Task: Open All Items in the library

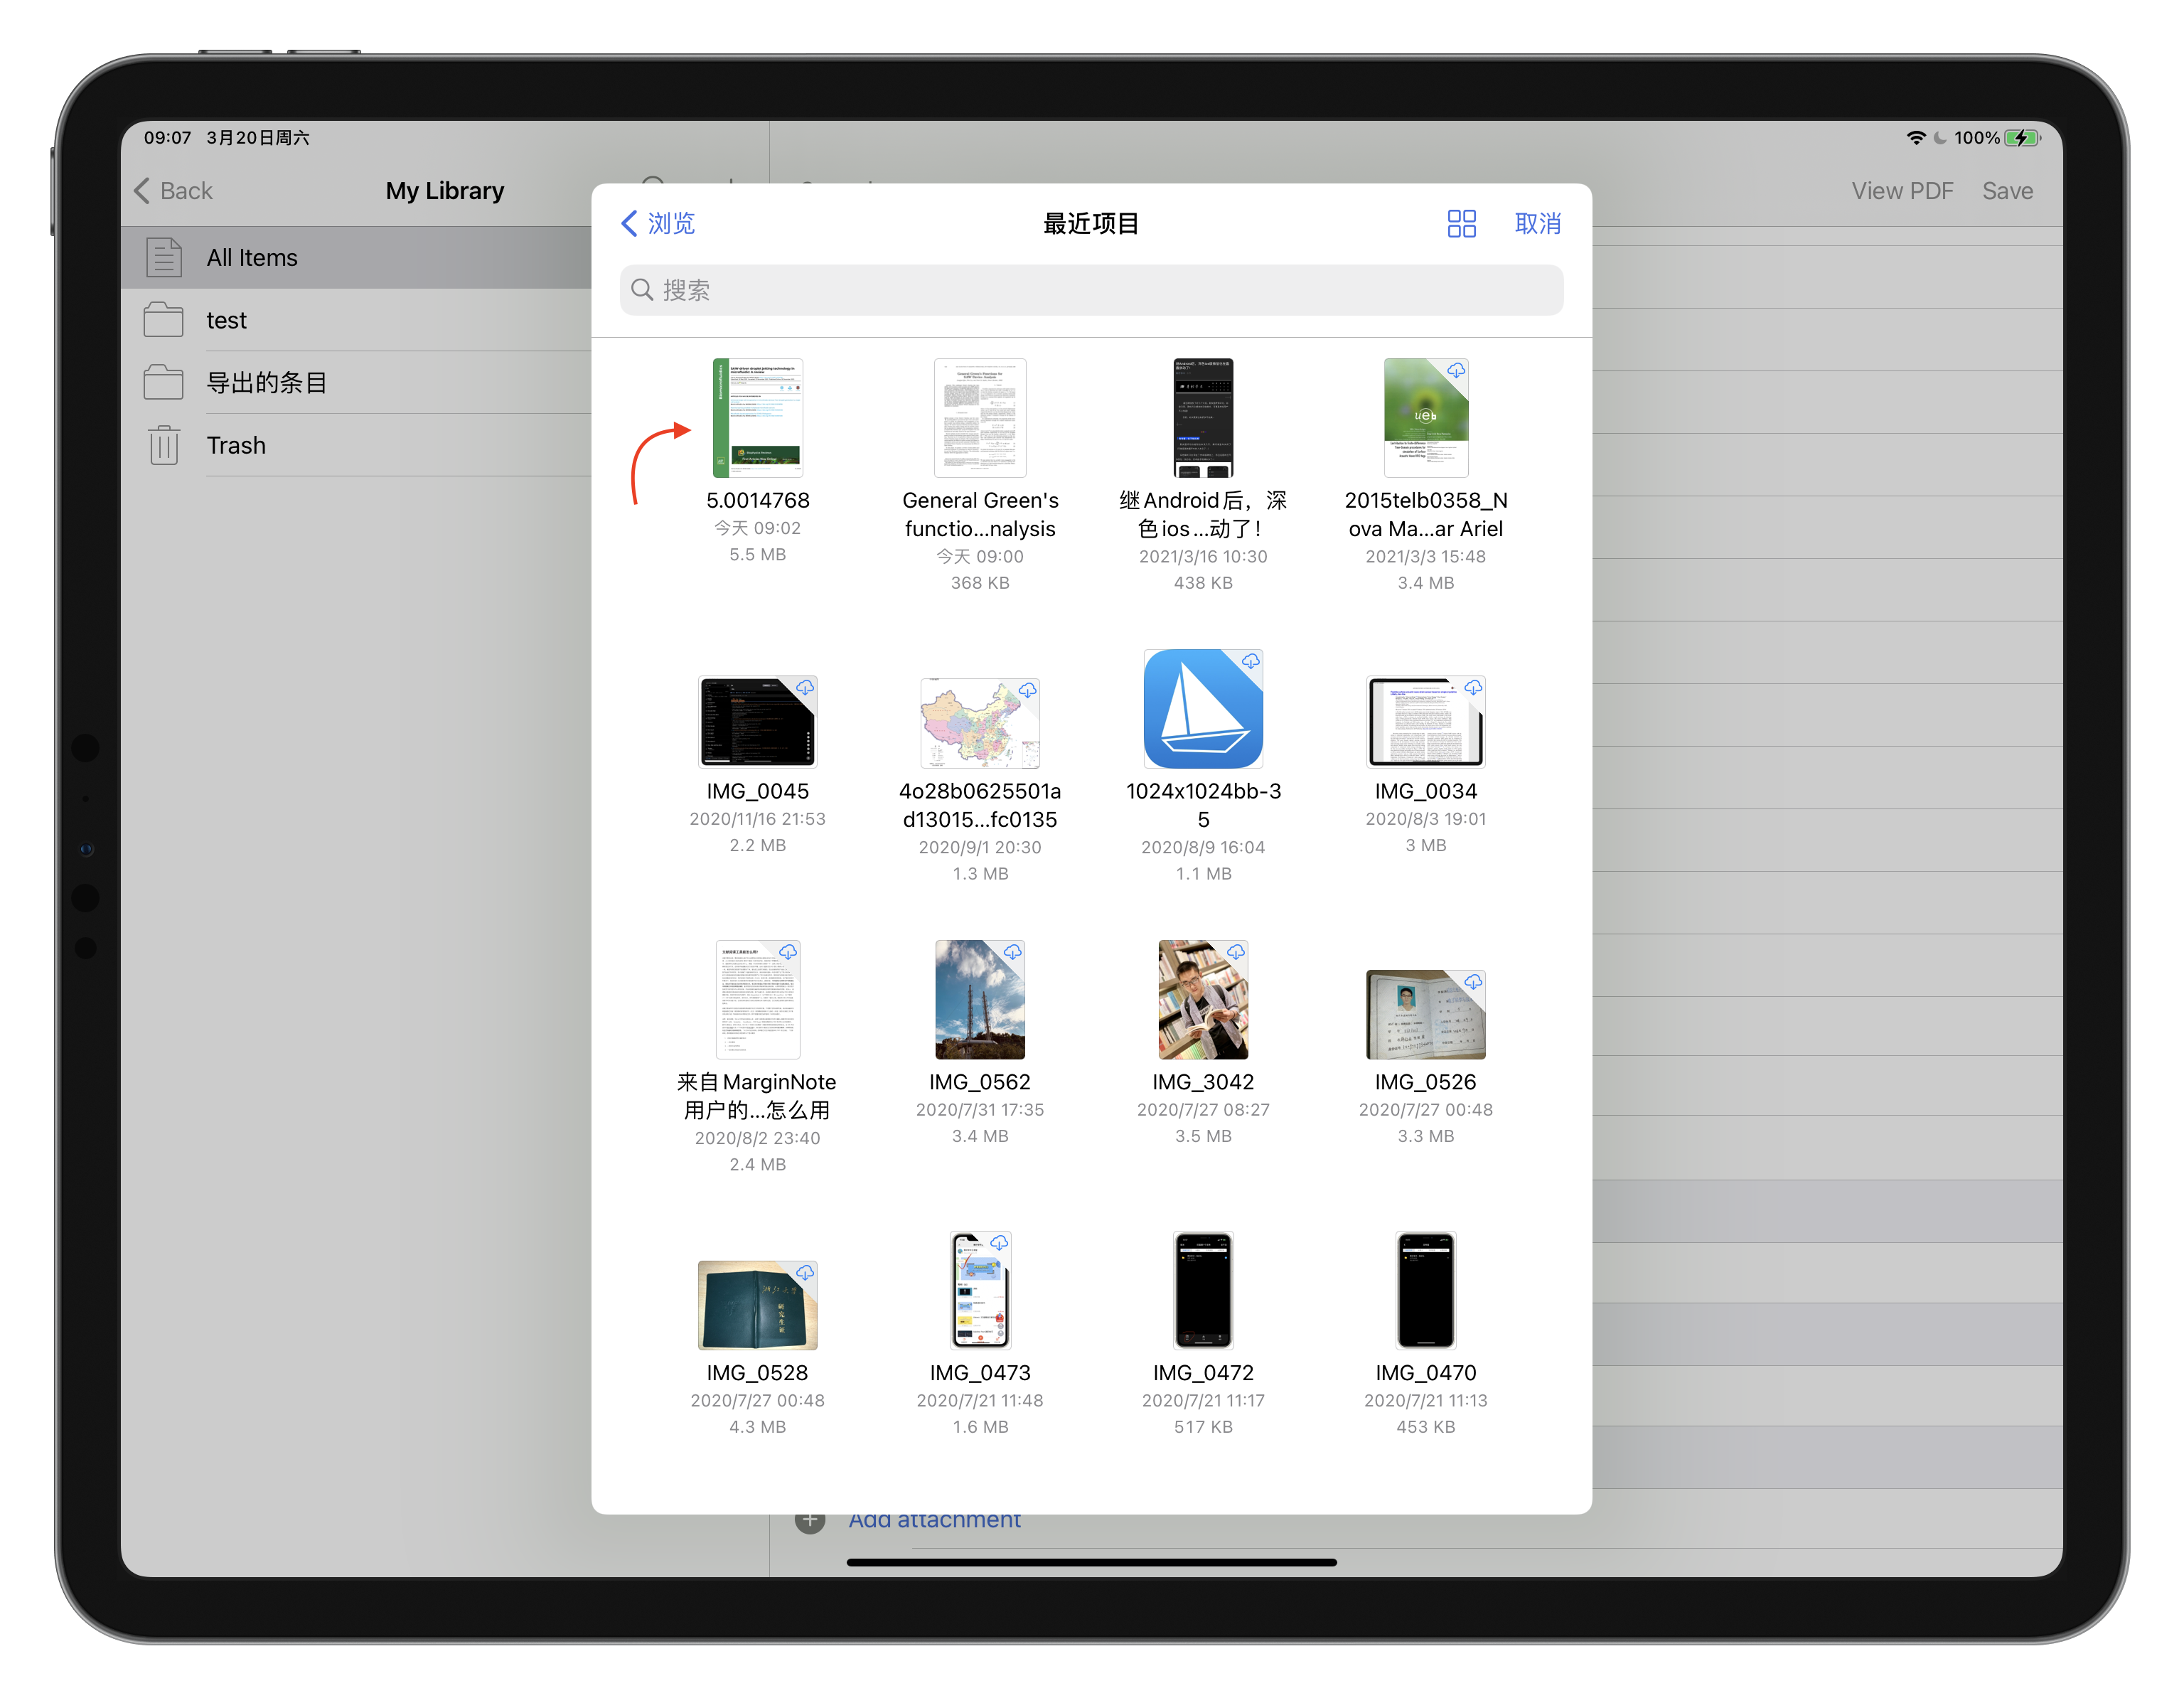Action: [356, 258]
